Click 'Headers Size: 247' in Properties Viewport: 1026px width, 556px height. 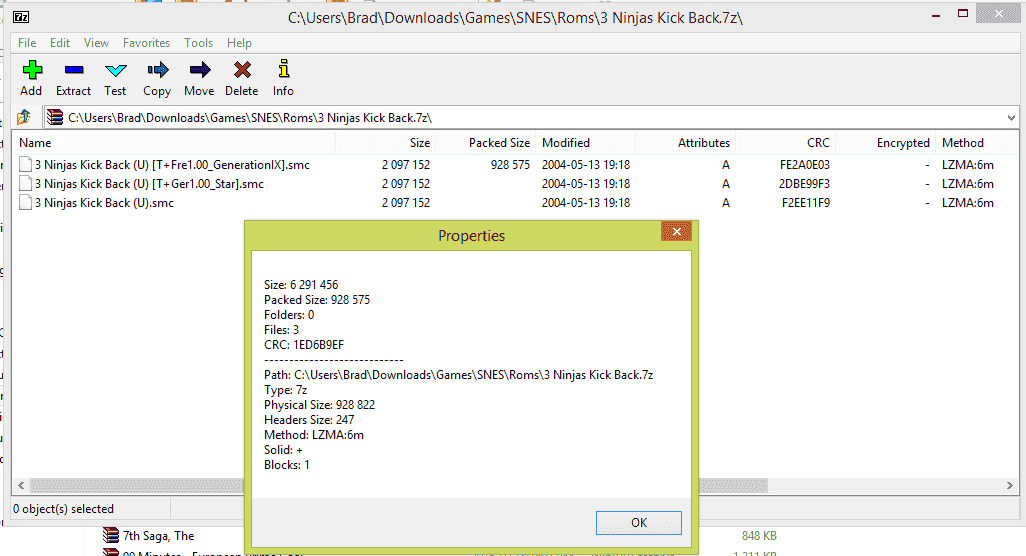[309, 419]
